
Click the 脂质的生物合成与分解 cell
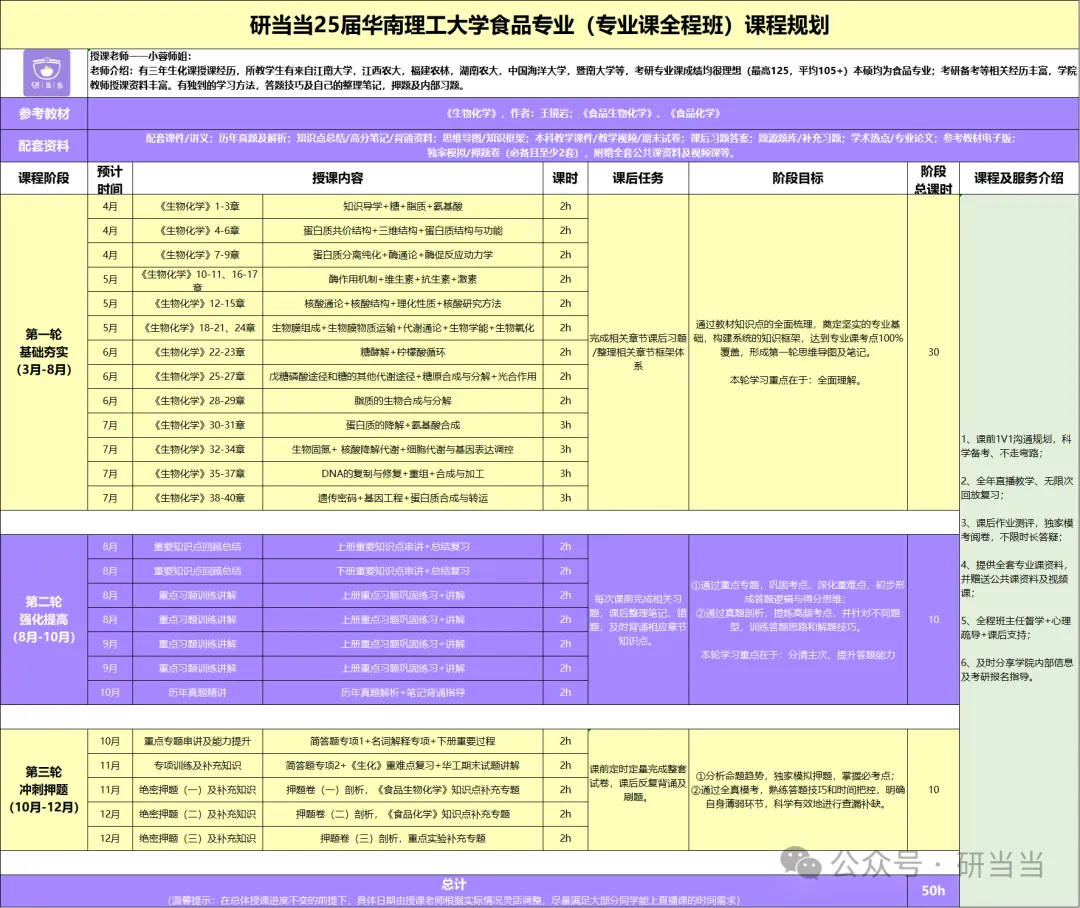click(403, 401)
